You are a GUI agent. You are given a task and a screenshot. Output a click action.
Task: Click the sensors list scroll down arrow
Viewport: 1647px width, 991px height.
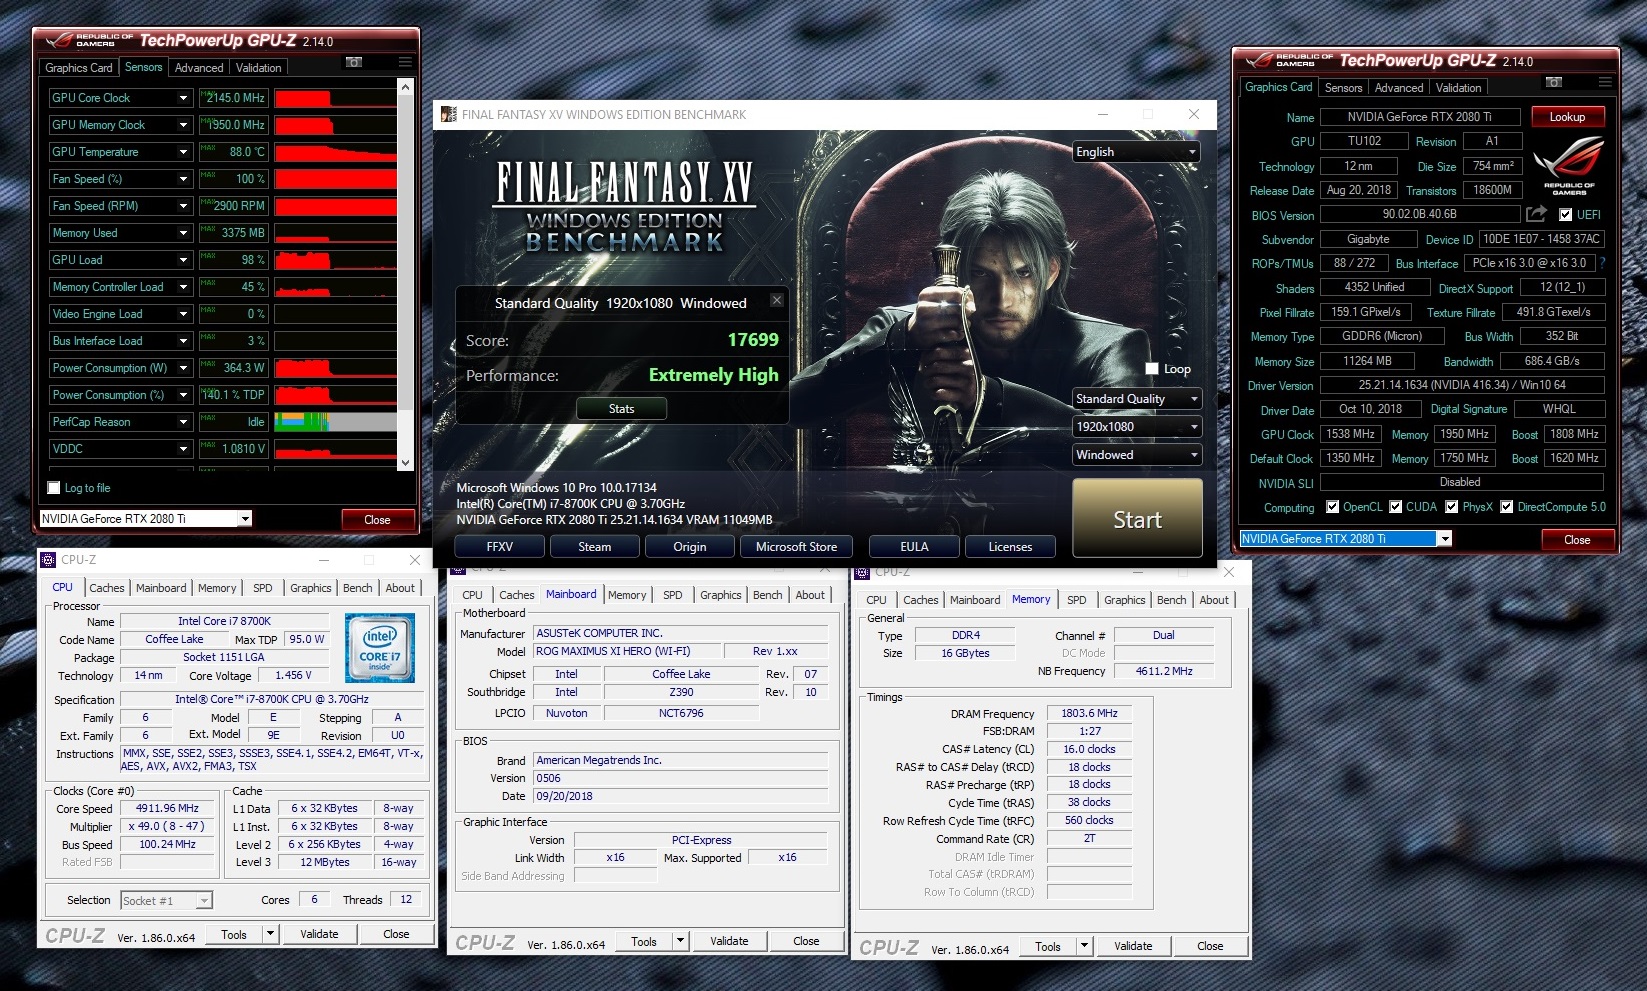(405, 463)
